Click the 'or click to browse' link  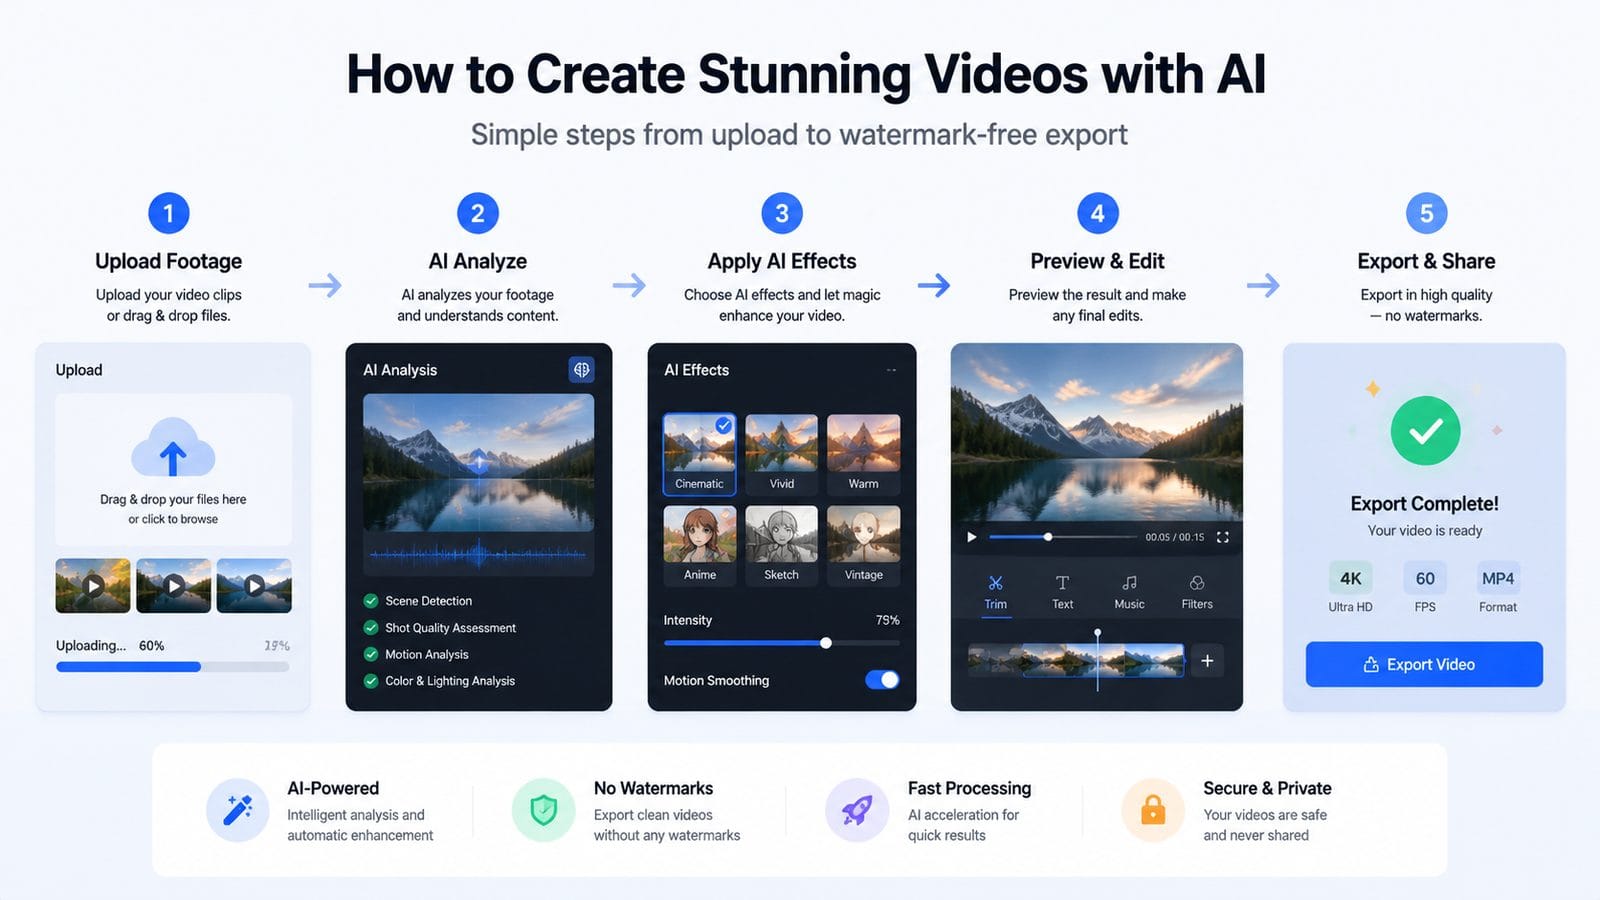[173, 519]
